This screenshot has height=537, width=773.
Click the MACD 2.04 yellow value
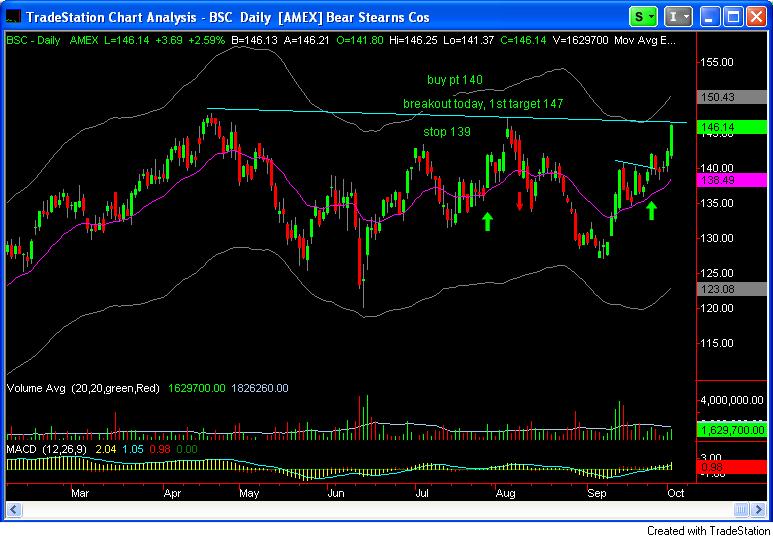click(104, 449)
